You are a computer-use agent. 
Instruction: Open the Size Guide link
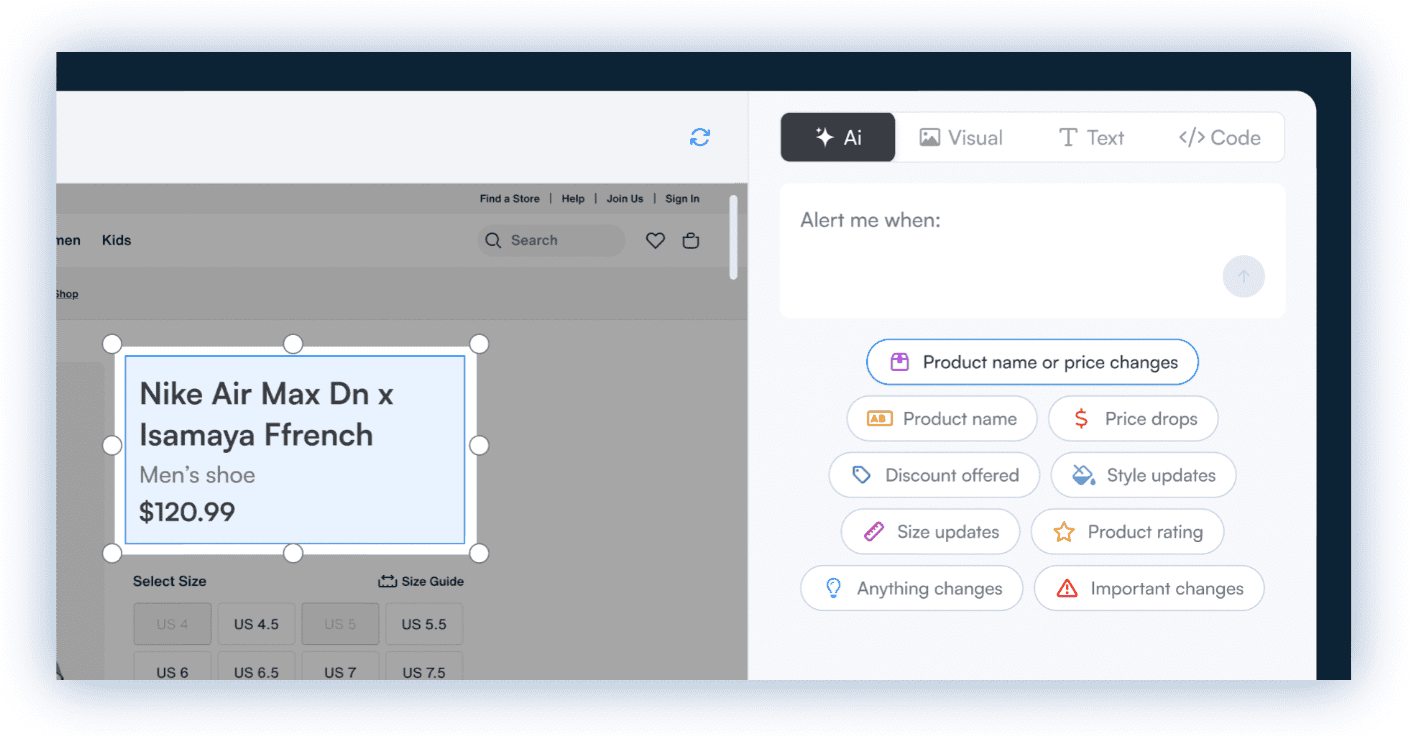point(421,581)
